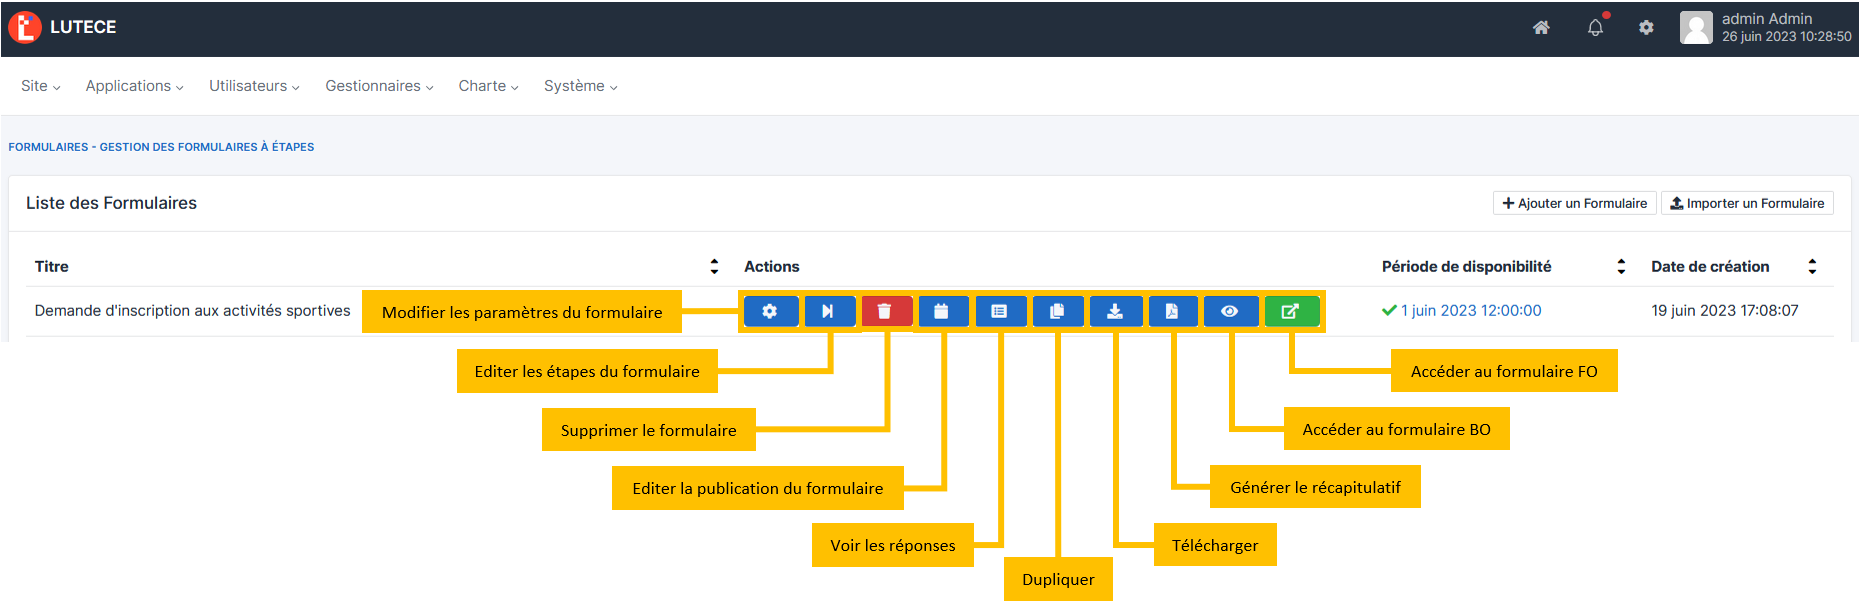Image resolution: width=1860 pixels, height=610 pixels.
Task: Open the Charte menu
Action: (488, 86)
